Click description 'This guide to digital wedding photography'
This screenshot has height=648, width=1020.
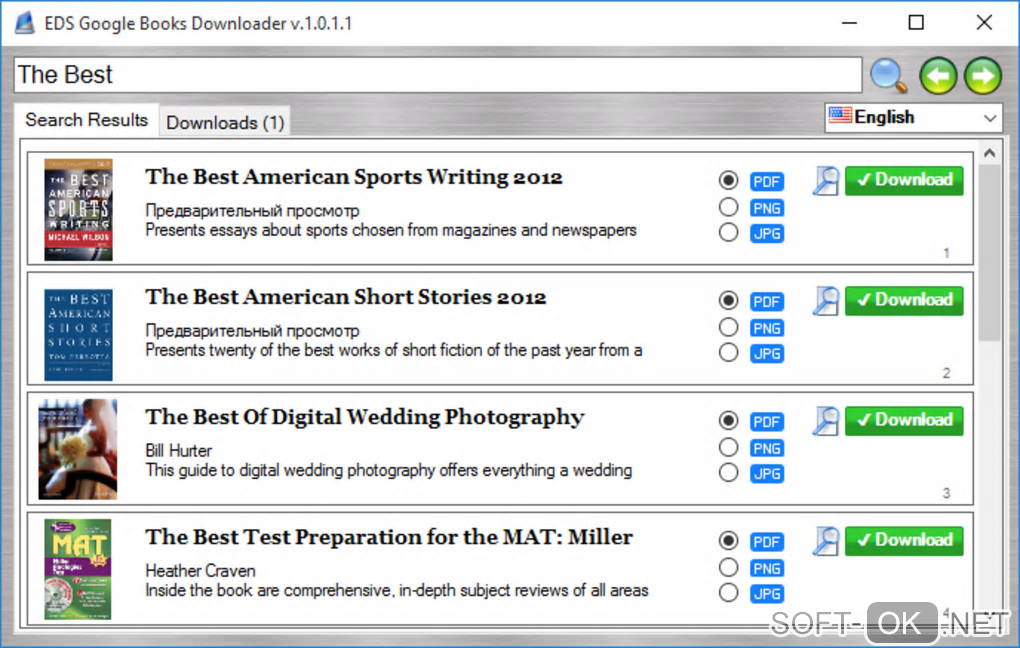point(388,470)
